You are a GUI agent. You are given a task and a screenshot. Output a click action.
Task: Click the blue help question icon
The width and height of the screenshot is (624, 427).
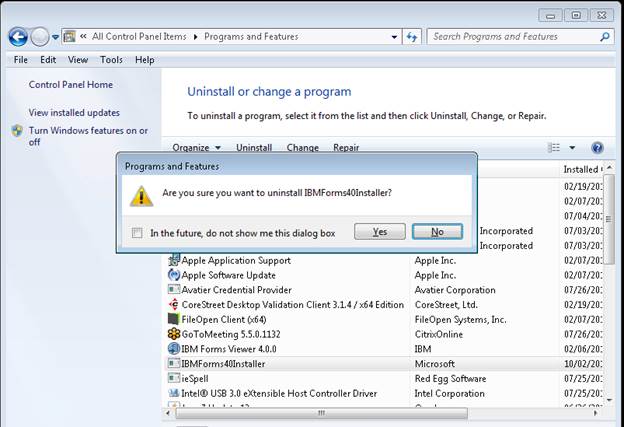tap(597, 148)
